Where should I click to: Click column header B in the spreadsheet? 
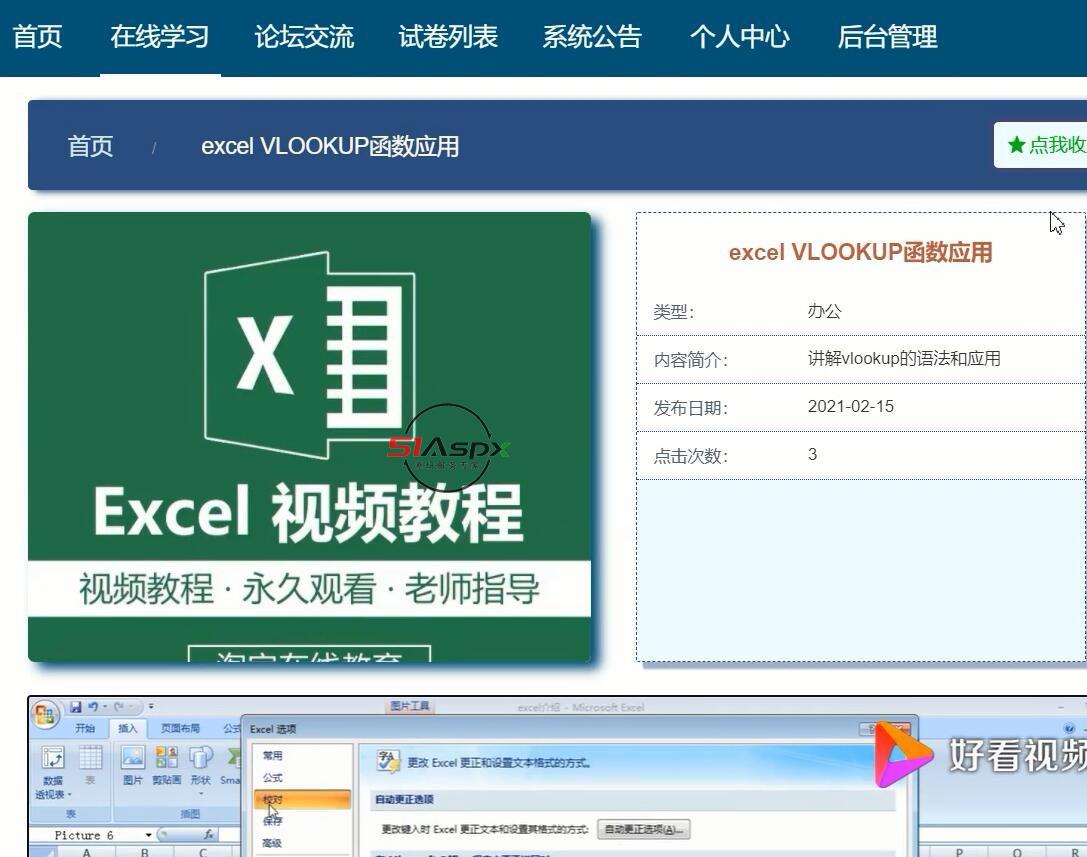[145, 852]
